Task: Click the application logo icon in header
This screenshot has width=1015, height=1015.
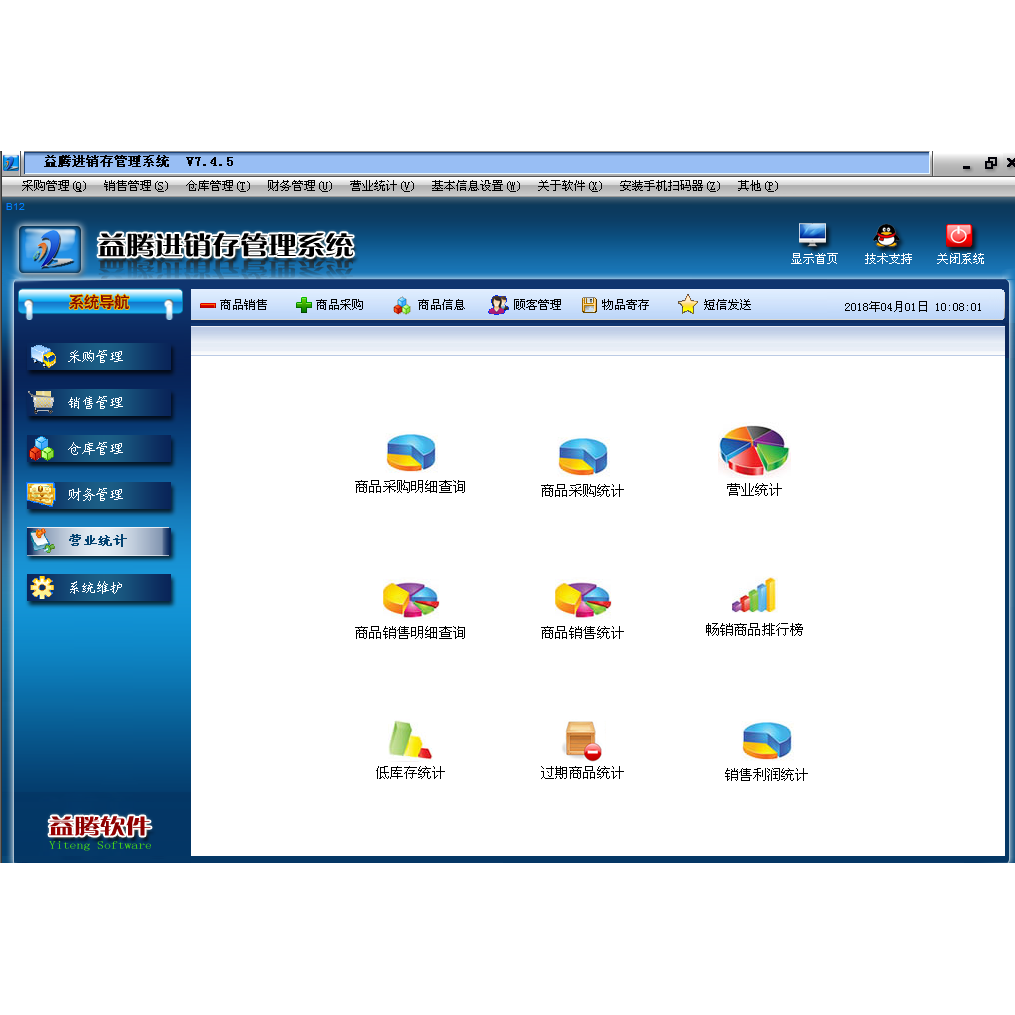Action: (x=50, y=249)
